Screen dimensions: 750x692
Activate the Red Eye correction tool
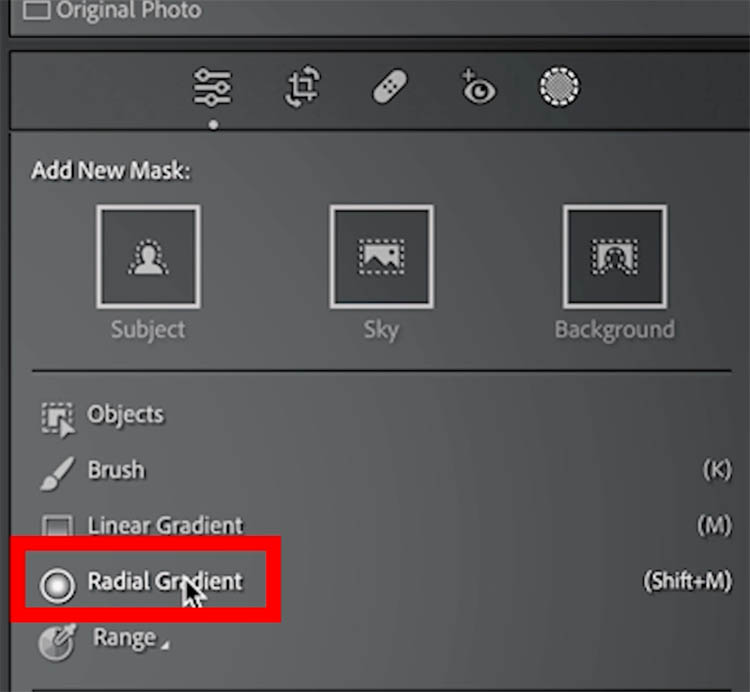478,89
